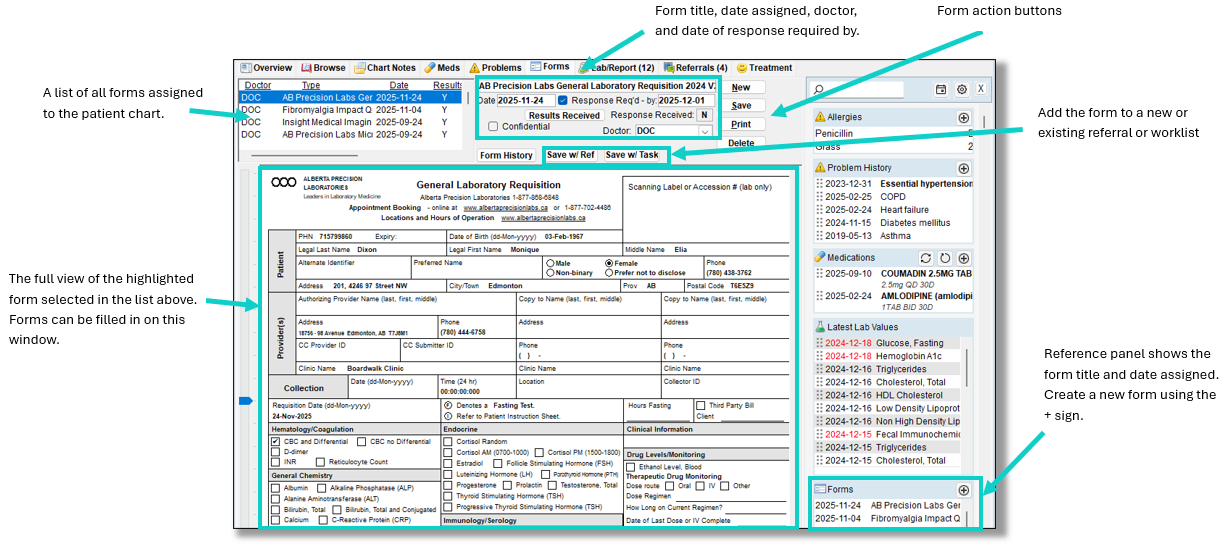The image size is (1225, 547).
Task: Click the Save w/ Task button
Action: pyautogui.click(x=631, y=155)
